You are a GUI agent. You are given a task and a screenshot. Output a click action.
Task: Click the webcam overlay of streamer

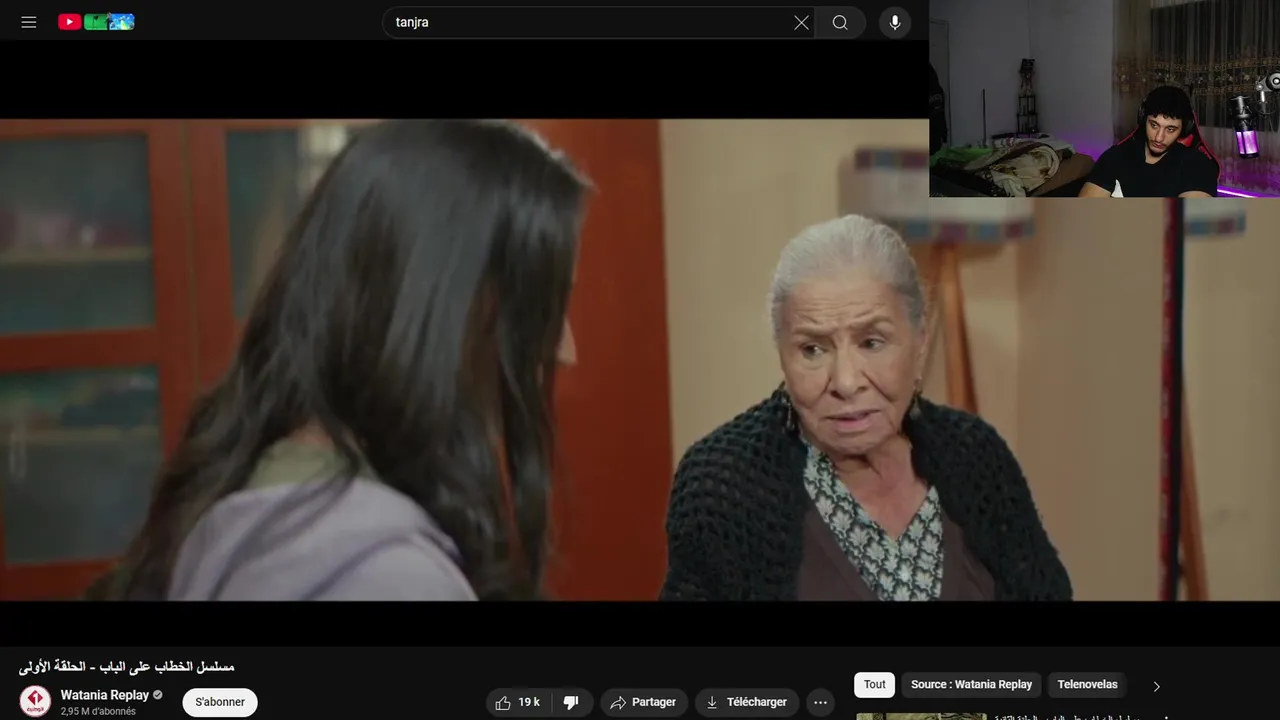tap(1104, 98)
